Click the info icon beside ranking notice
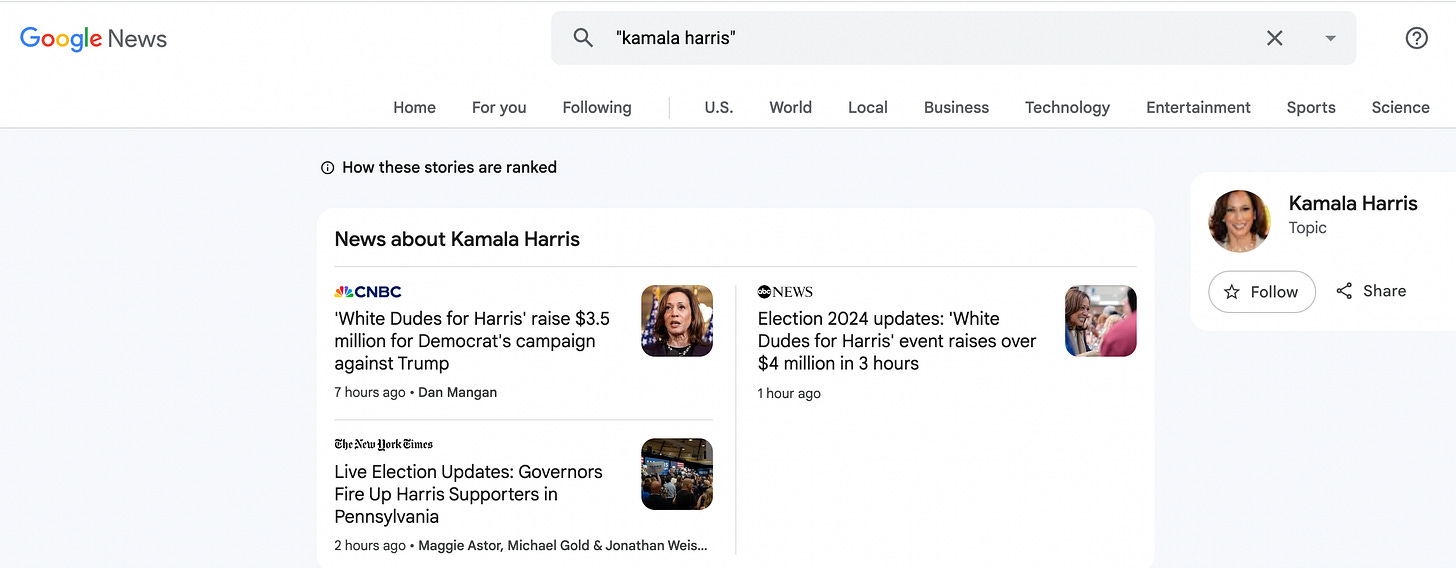 pos(327,168)
